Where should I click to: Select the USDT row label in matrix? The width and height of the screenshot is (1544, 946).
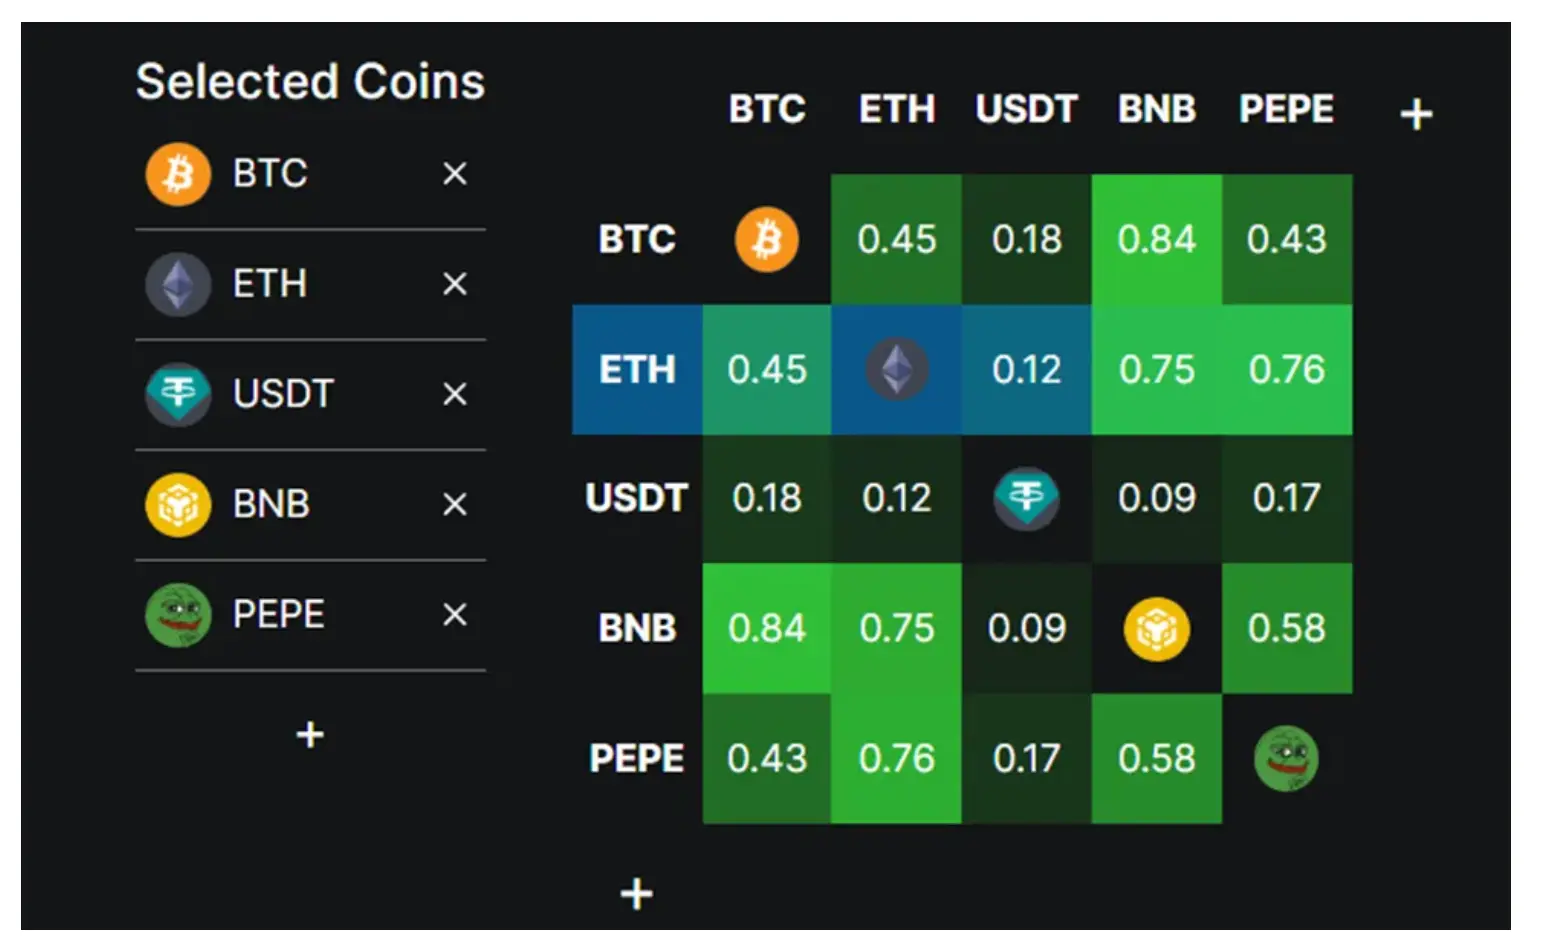637,498
